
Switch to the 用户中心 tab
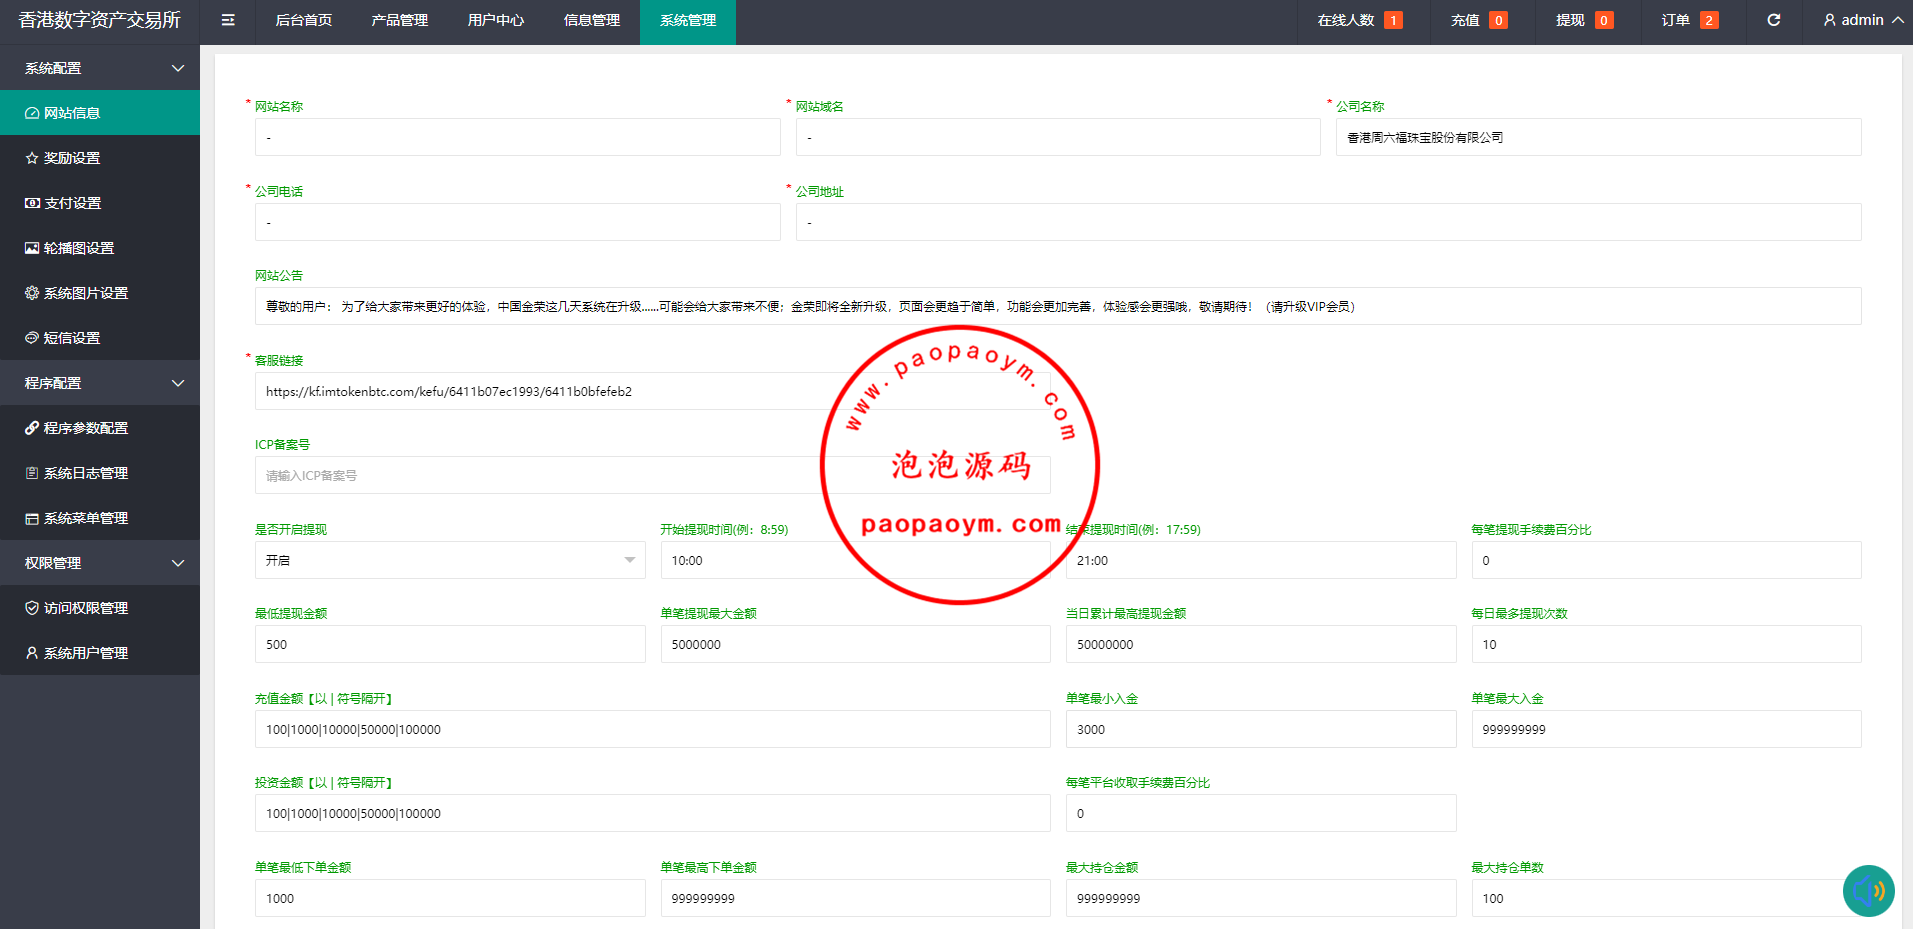point(495,20)
